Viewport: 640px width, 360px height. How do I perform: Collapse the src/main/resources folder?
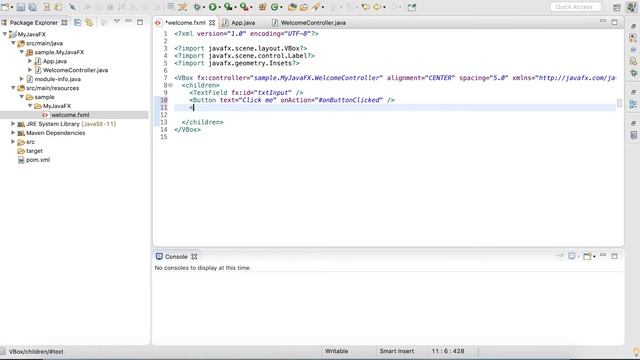[x=13, y=88]
